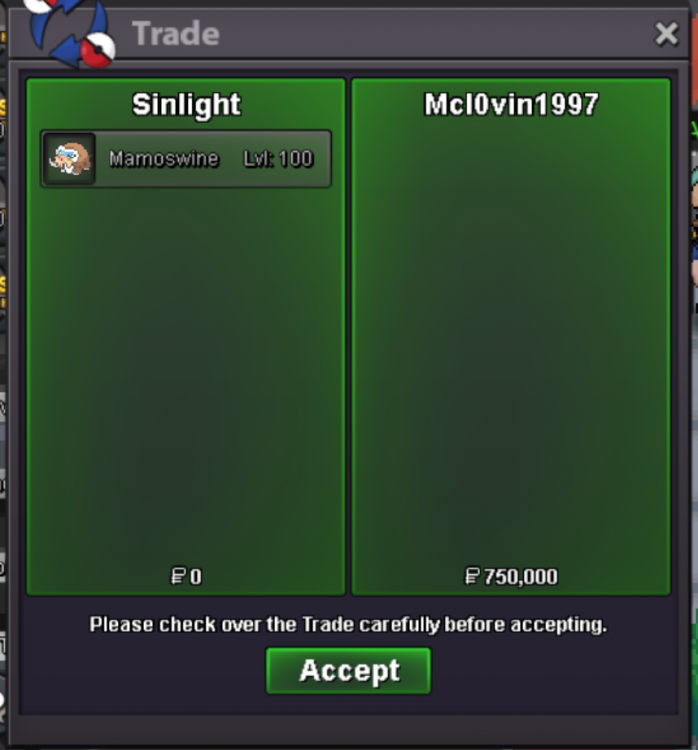Click Mcl0vin1997's 750,000 money offer

click(x=521, y=576)
